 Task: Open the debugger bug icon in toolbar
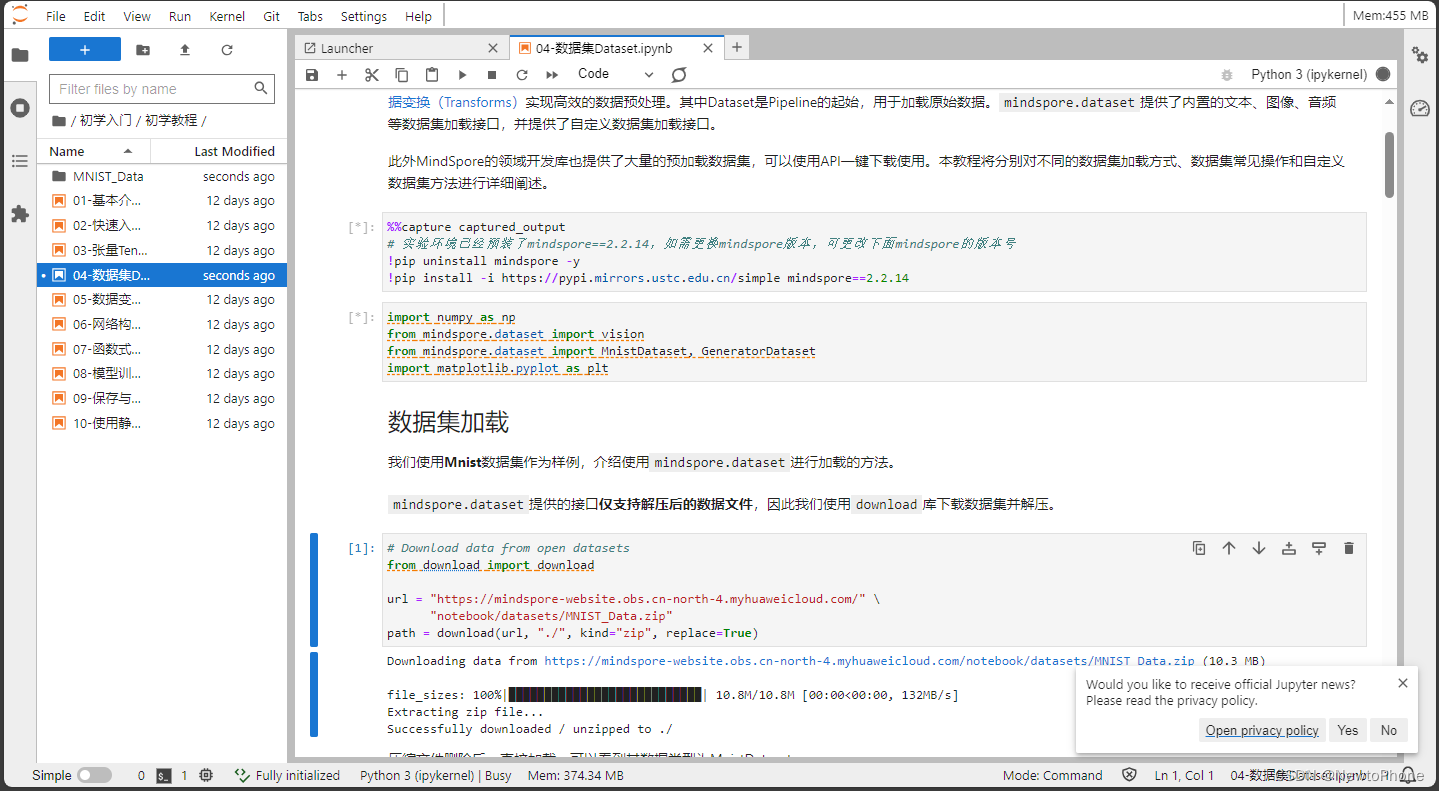tap(1227, 74)
